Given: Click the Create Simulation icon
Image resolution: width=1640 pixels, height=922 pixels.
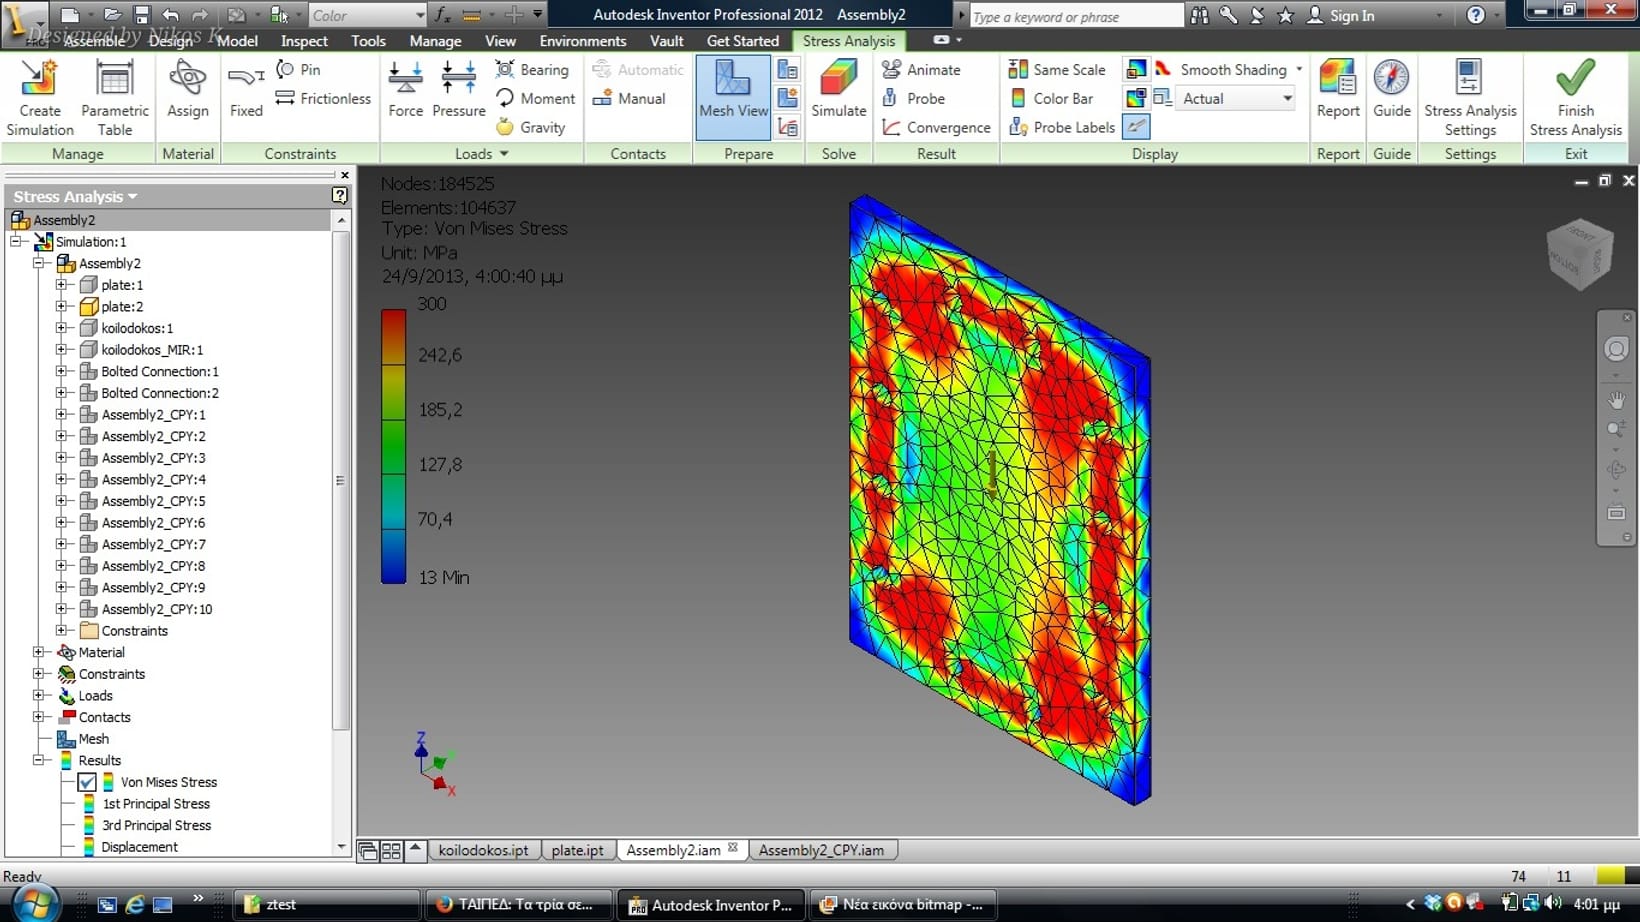Looking at the screenshot, I should coord(39,96).
